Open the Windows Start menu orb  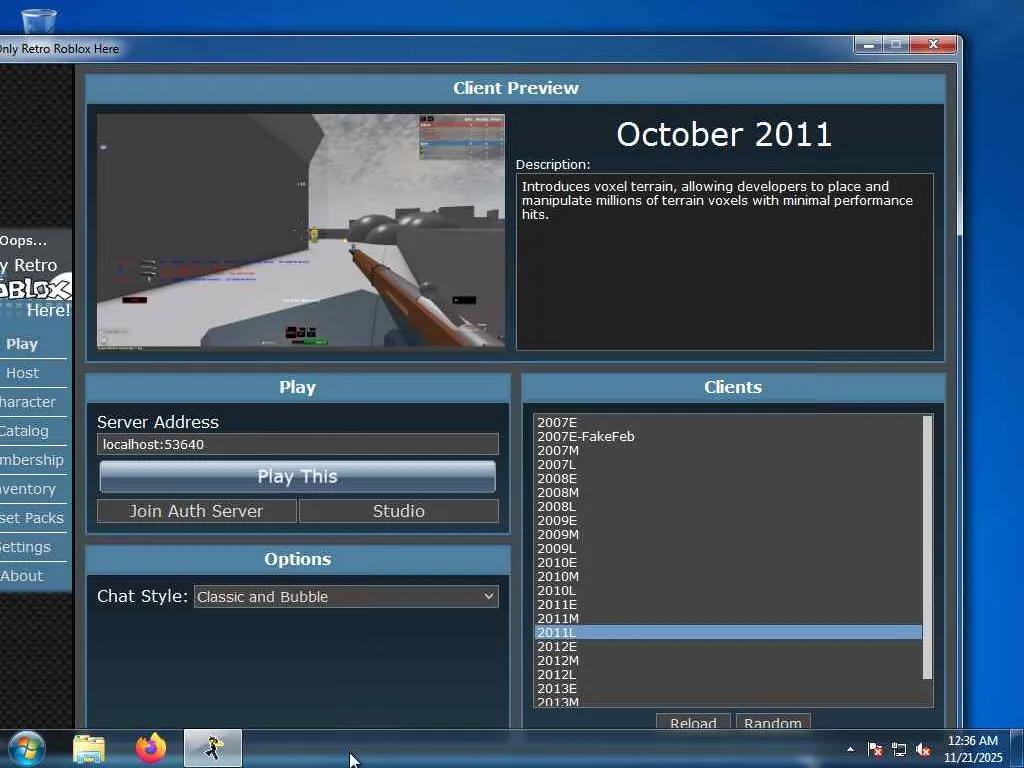[27, 748]
